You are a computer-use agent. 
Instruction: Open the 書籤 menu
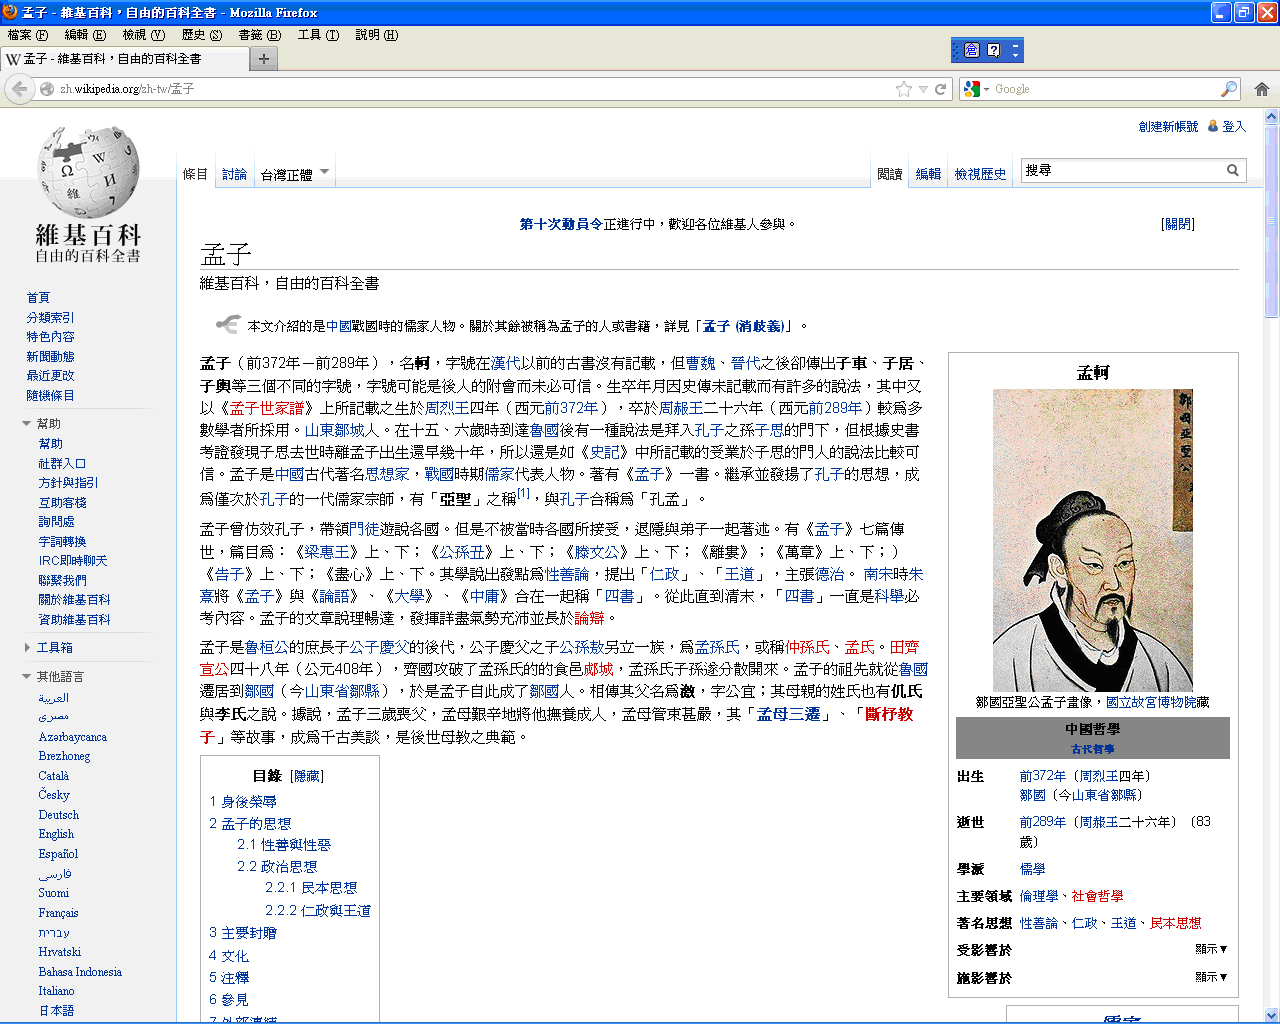[x=259, y=35]
